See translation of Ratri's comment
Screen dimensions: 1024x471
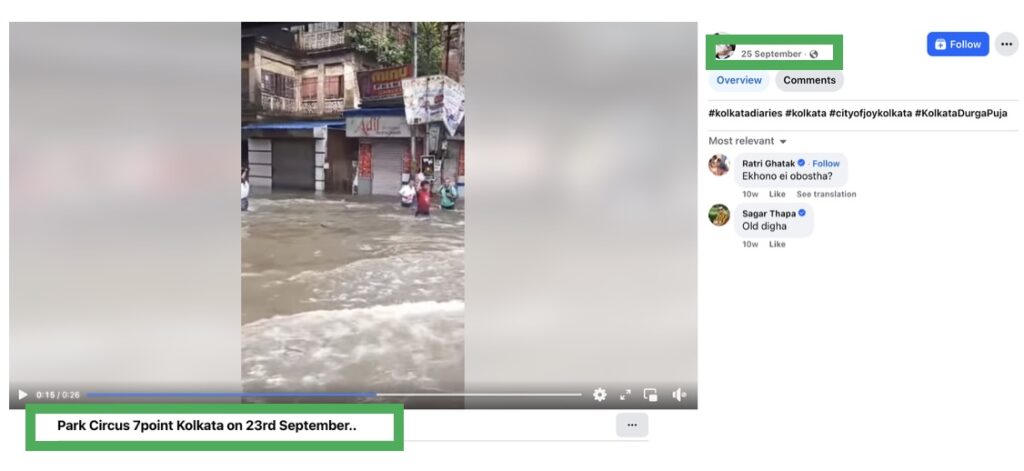826,194
